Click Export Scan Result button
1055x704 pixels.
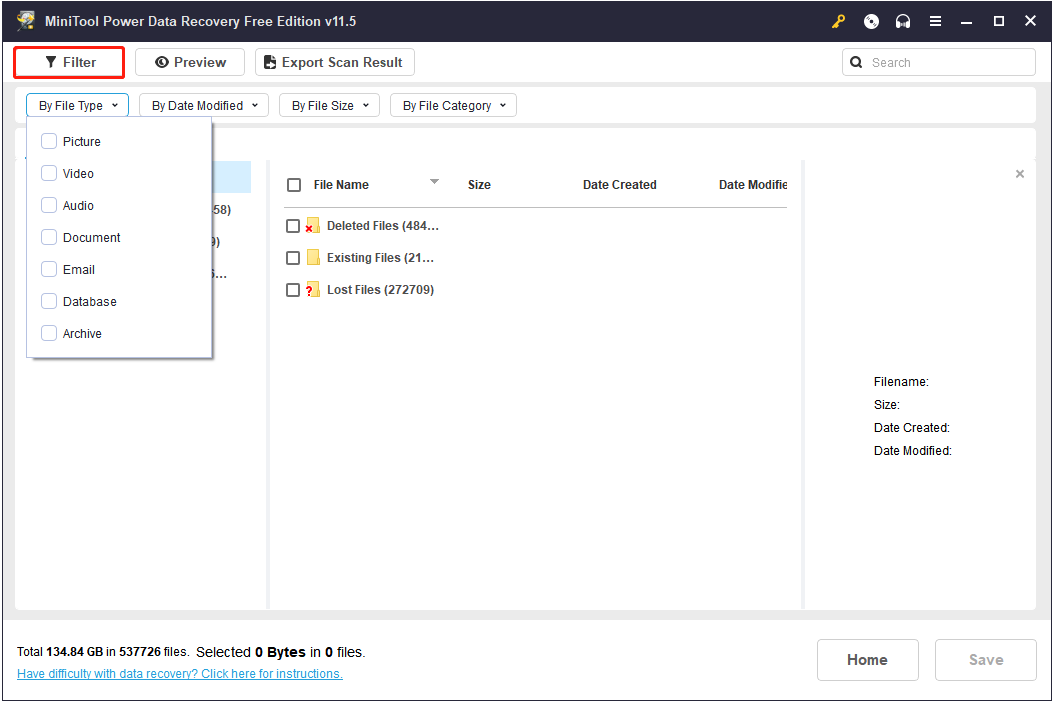(x=334, y=63)
